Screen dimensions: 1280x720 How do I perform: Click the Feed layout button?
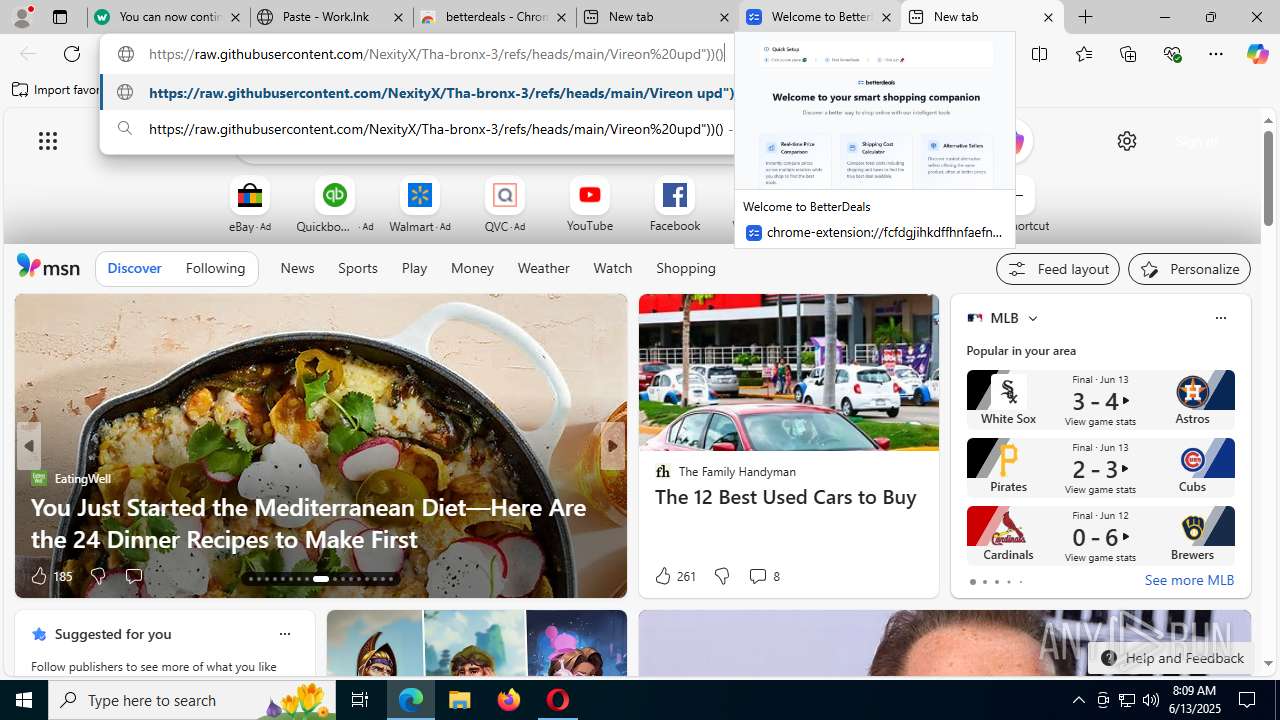click(x=1057, y=269)
